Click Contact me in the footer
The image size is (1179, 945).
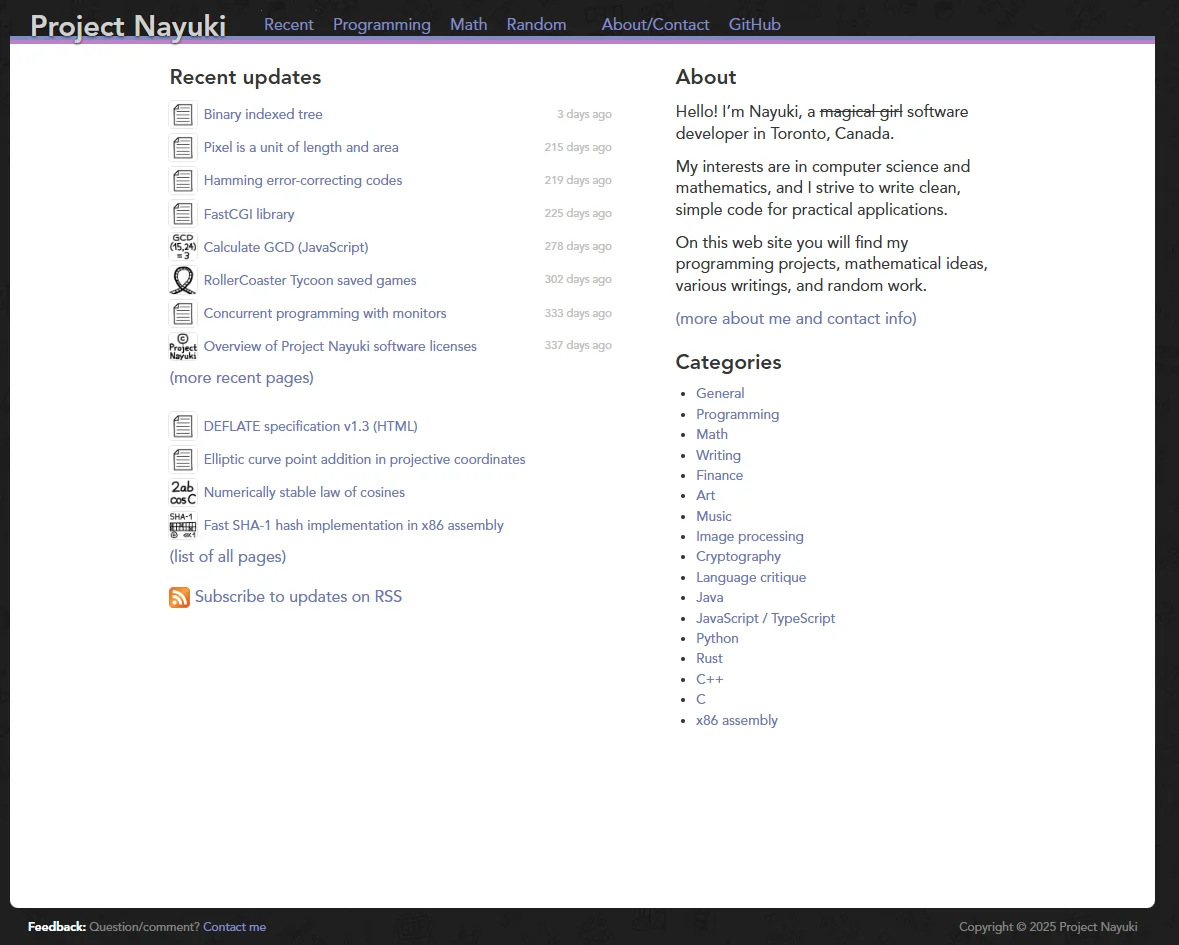click(x=234, y=927)
